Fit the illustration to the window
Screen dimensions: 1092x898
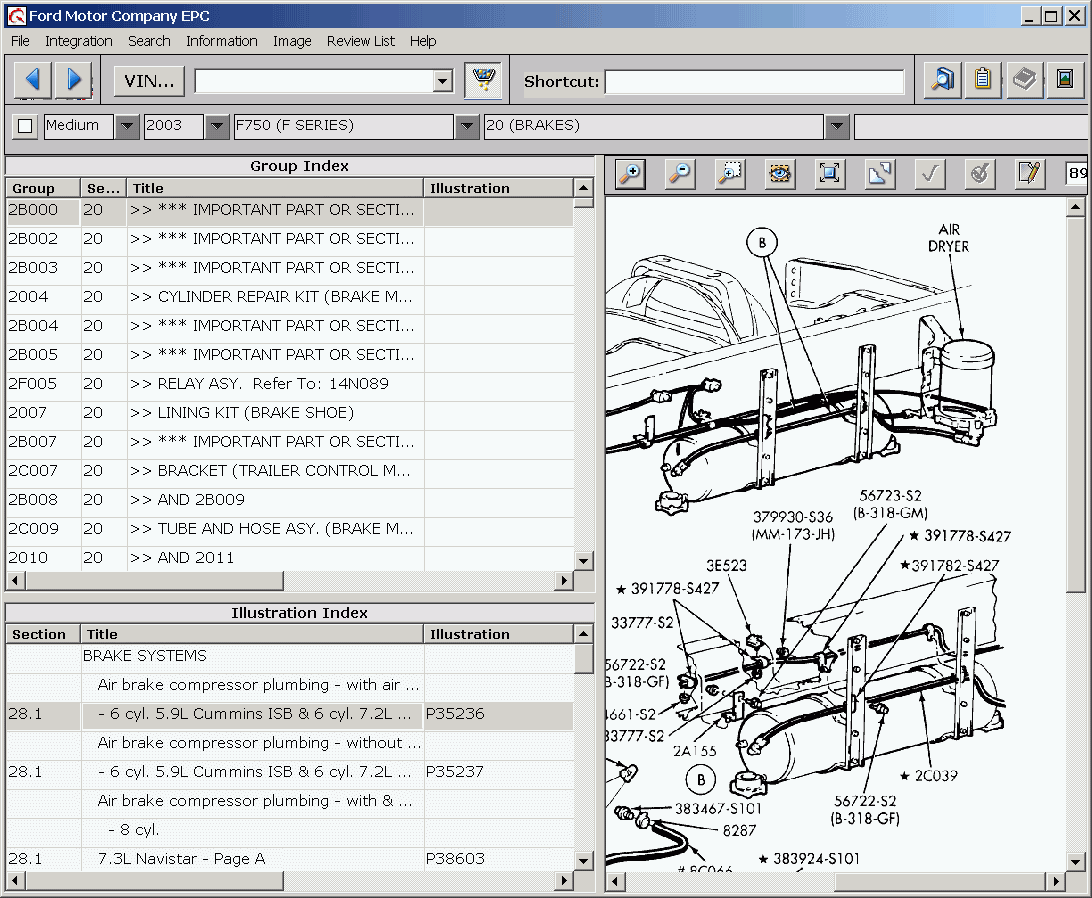click(x=830, y=174)
